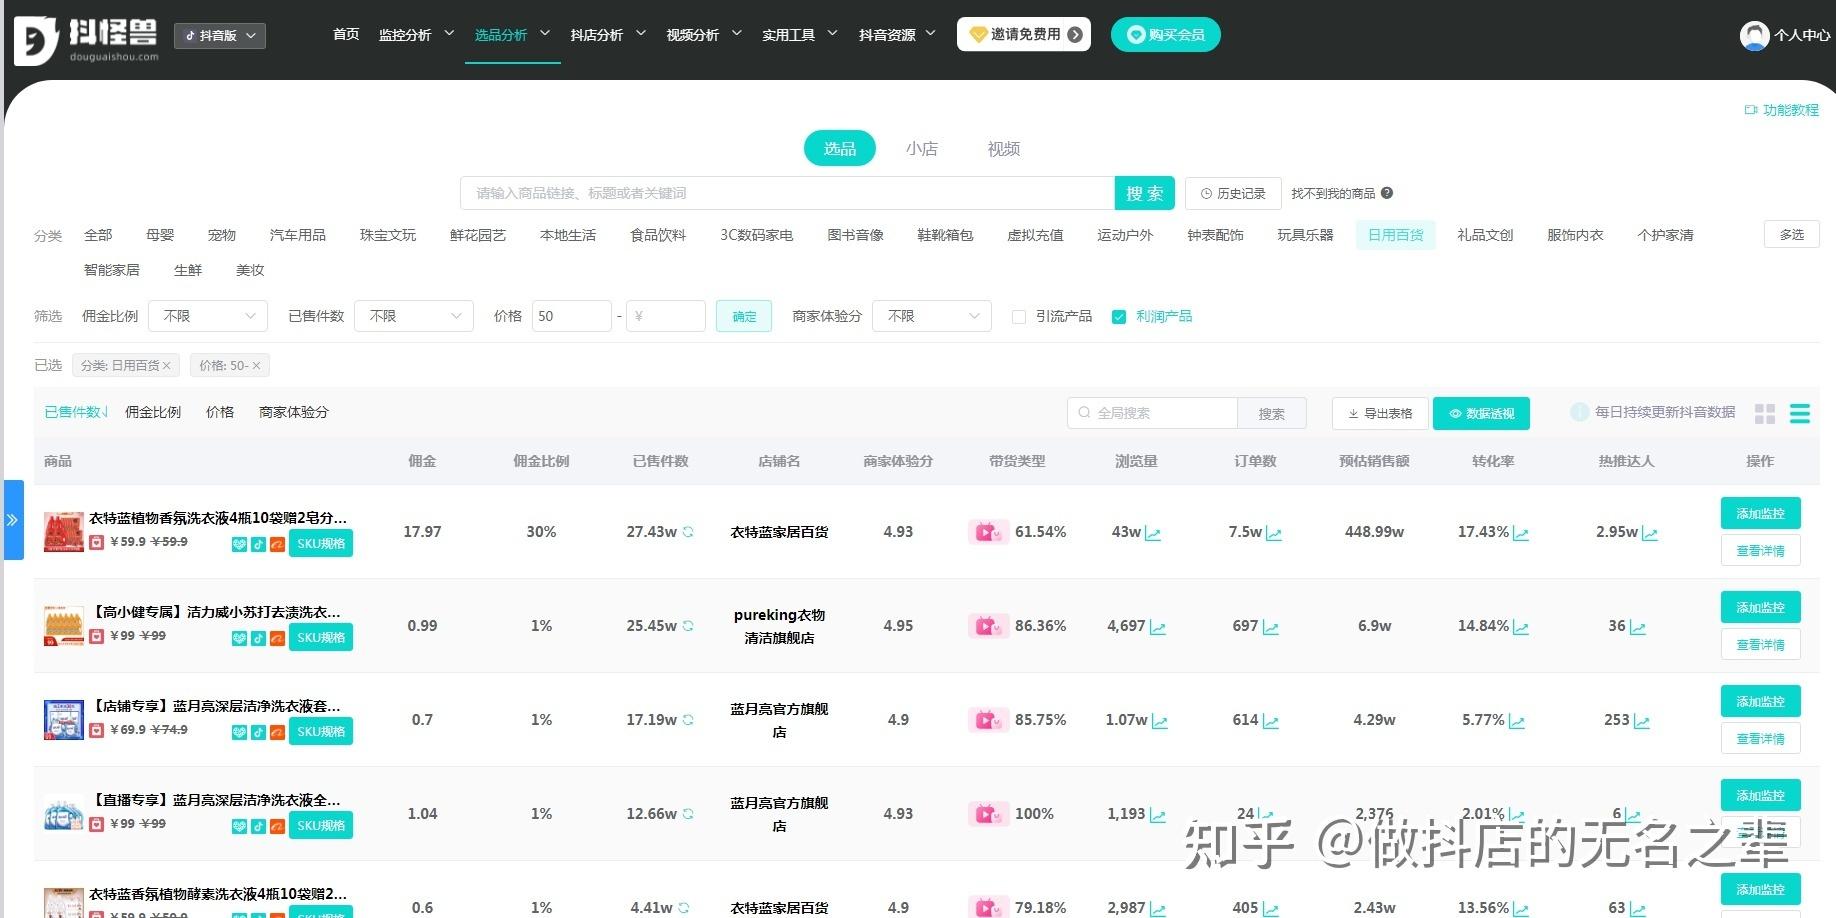Open influencer trend chart for 36
Screen dimensions: 1836x918
[x=1638, y=627]
